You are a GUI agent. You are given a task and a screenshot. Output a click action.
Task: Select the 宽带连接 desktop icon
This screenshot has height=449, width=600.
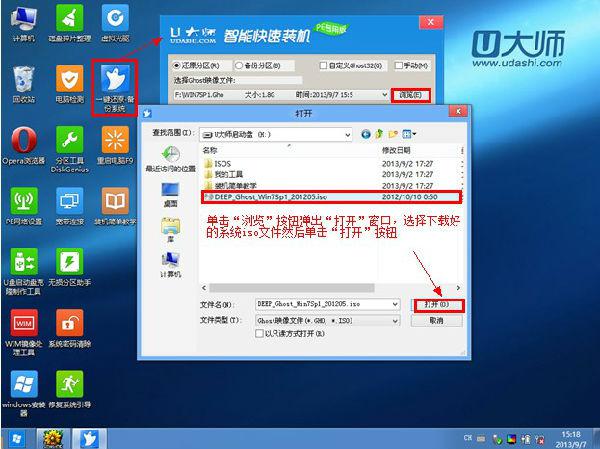[70, 206]
